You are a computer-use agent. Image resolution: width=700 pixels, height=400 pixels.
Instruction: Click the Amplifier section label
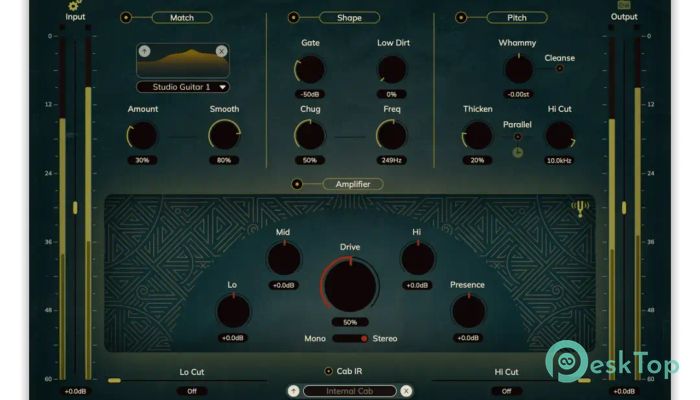click(352, 184)
